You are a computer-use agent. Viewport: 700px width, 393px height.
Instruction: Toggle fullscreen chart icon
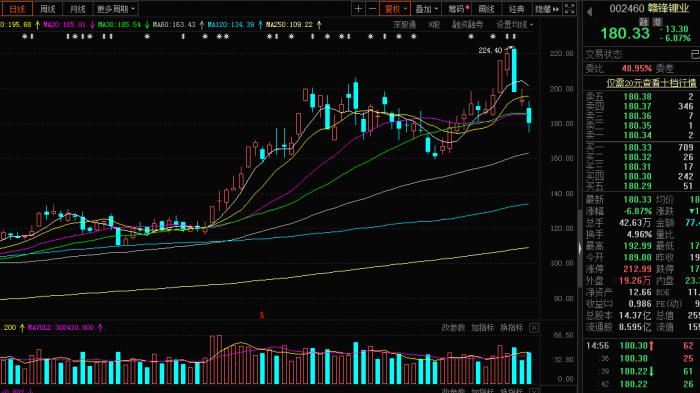(x=569, y=9)
